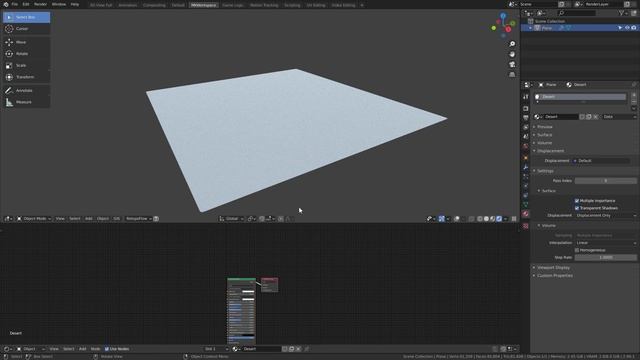This screenshot has width=640, height=360.
Task: Select the Transform tool
Action: (27, 77)
